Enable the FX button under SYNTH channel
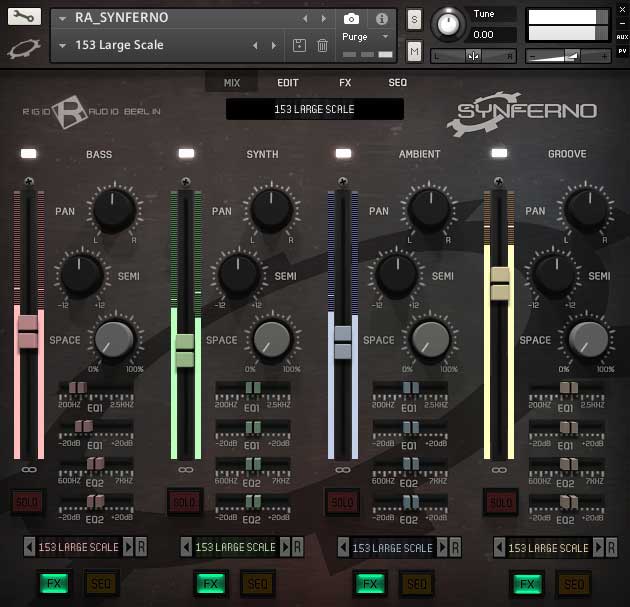This screenshot has width=630, height=607. coord(211,583)
